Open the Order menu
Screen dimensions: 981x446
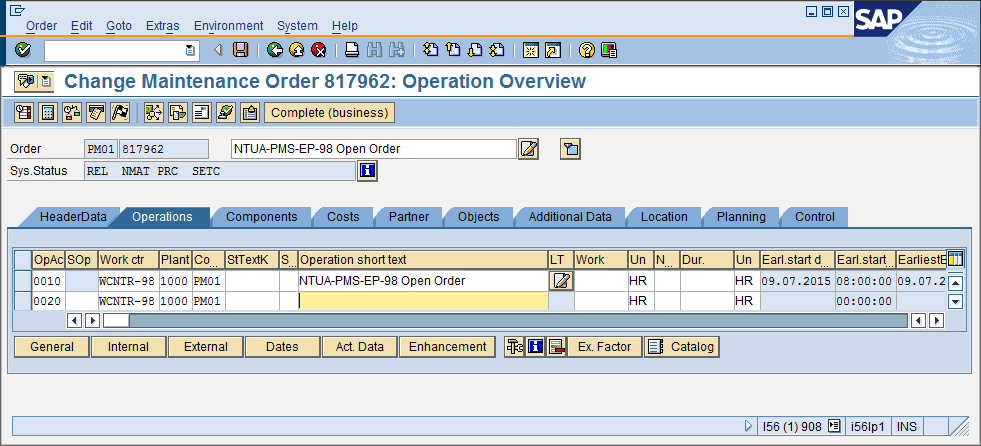pos(41,26)
